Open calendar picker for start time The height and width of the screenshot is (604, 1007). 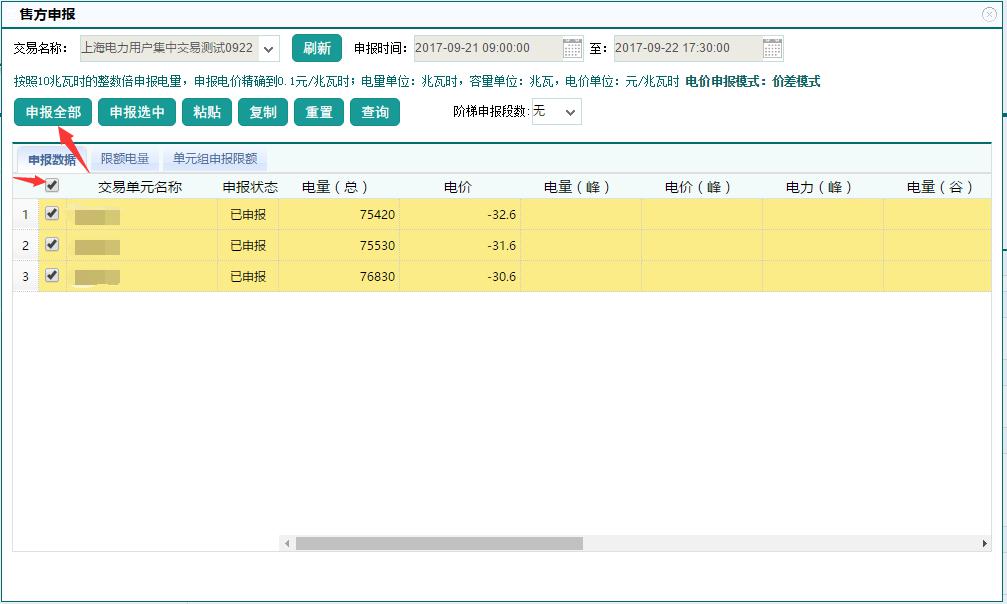[572, 48]
